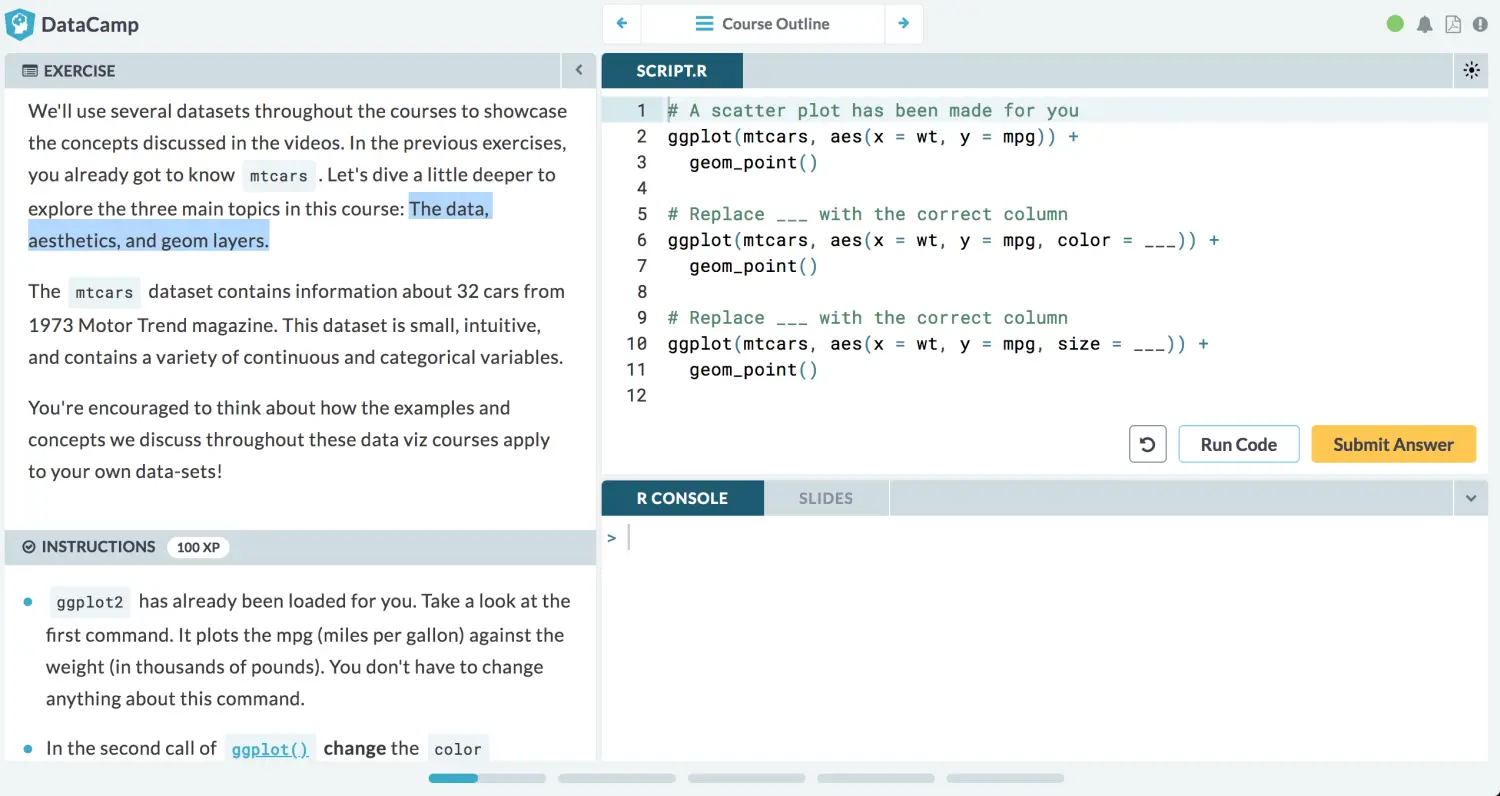This screenshot has height=796, width=1500.
Task: Click the last progress bar segment
Action: click(1005, 778)
